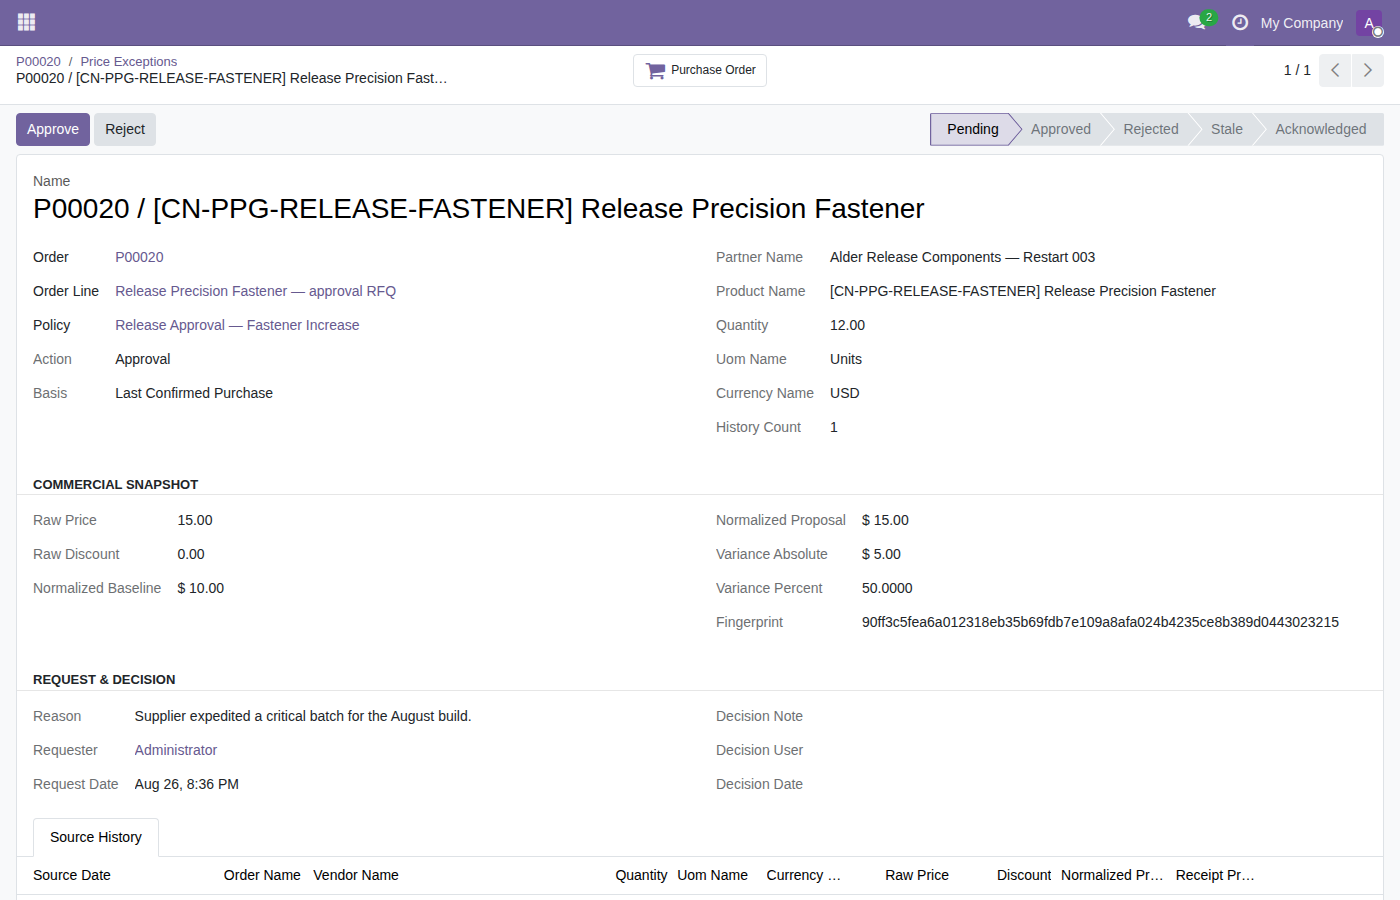Click the partner name Alder Release Components
This screenshot has height=900, width=1400.
tap(962, 257)
